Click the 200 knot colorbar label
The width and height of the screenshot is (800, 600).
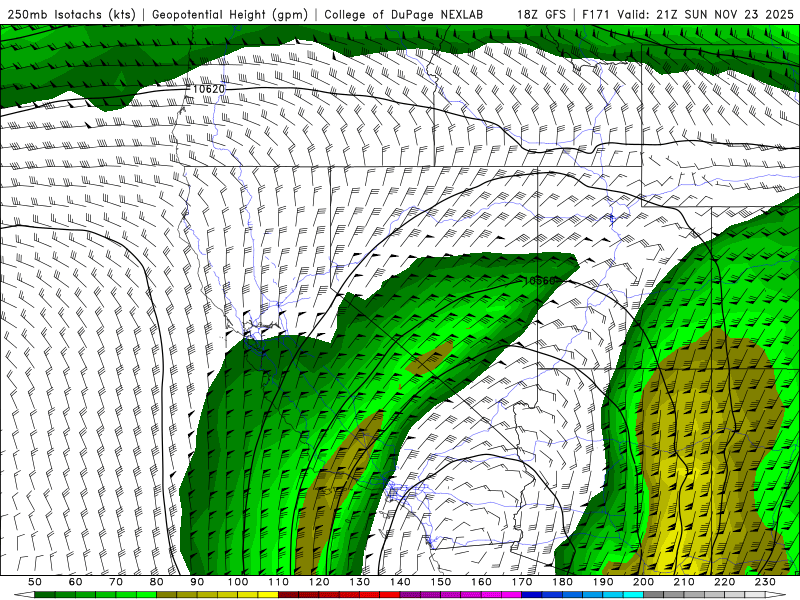tap(644, 582)
